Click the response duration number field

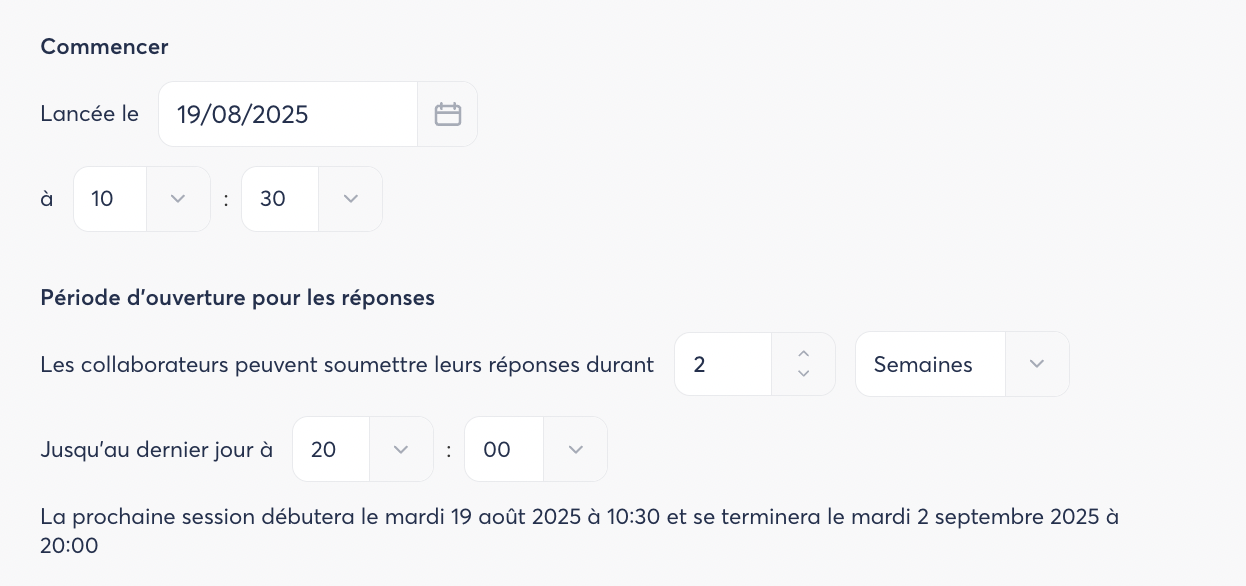722,365
